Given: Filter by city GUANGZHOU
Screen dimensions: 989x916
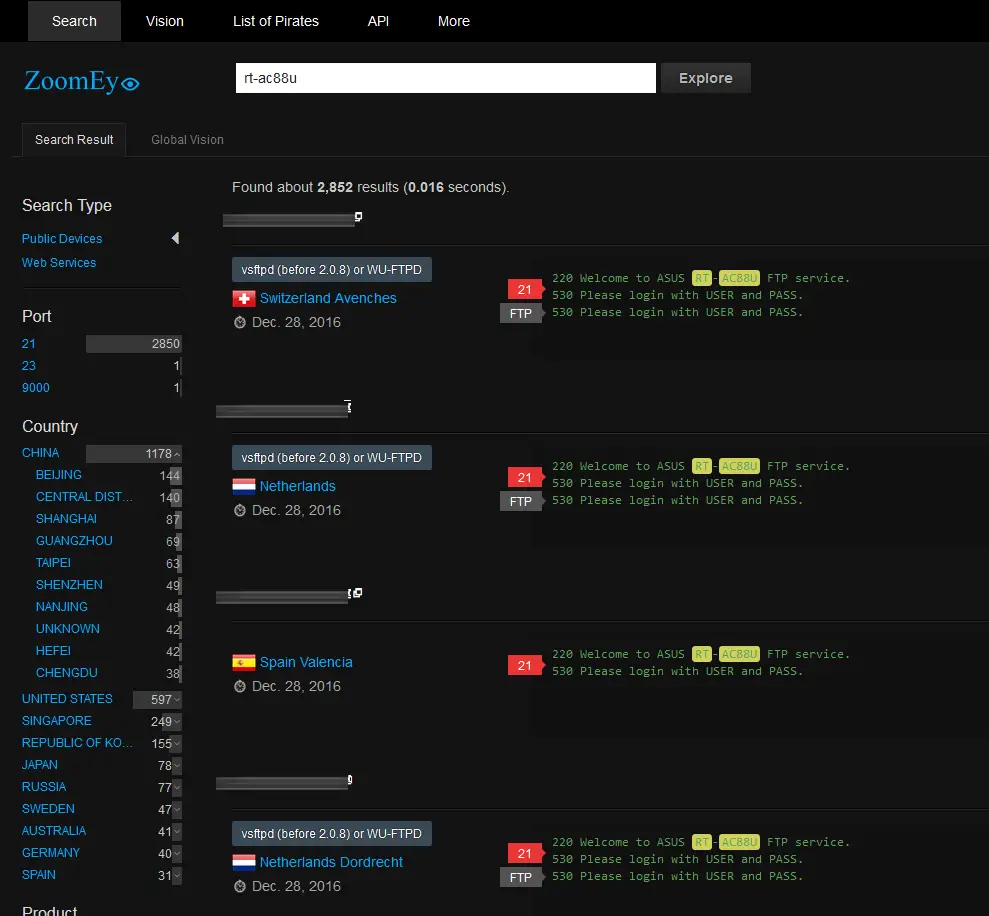Looking at the screenshot, I should coord(74,541).
